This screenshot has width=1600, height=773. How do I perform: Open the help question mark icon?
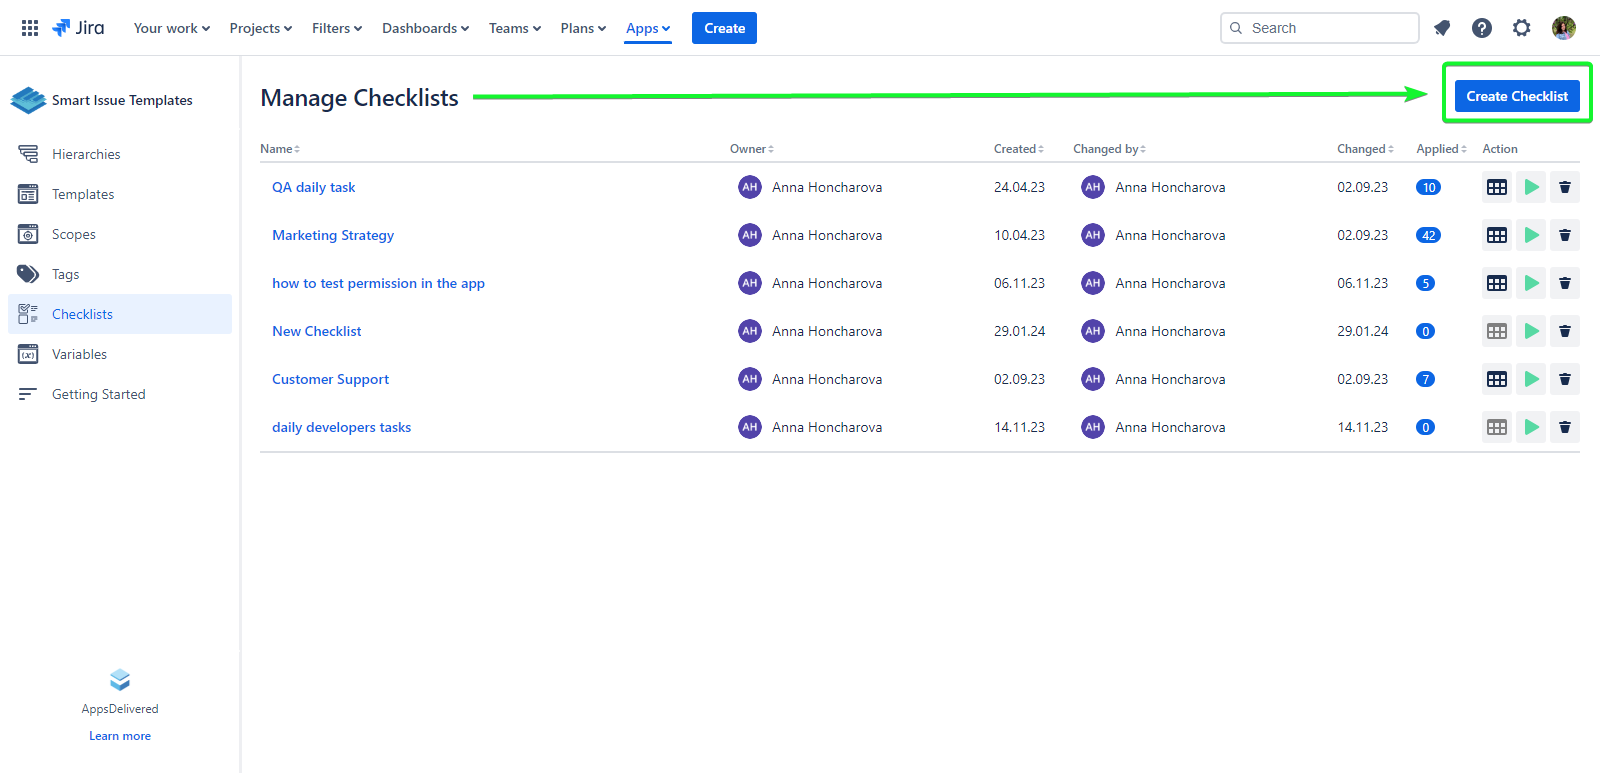click(x=1481, y=28)
